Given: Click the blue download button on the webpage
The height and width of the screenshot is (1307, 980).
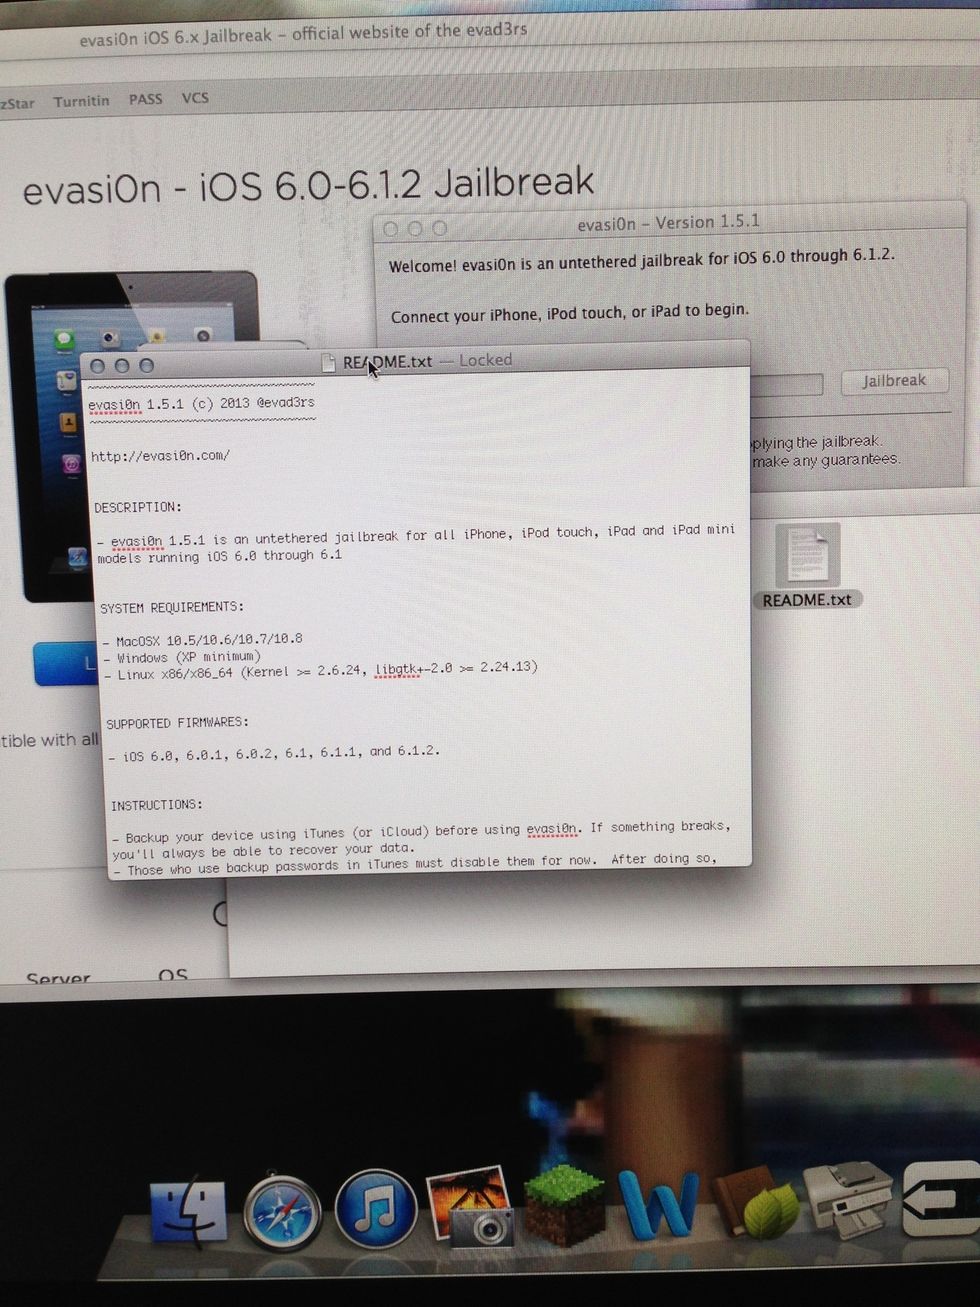Looking at the screenshot, I should 66,664.
